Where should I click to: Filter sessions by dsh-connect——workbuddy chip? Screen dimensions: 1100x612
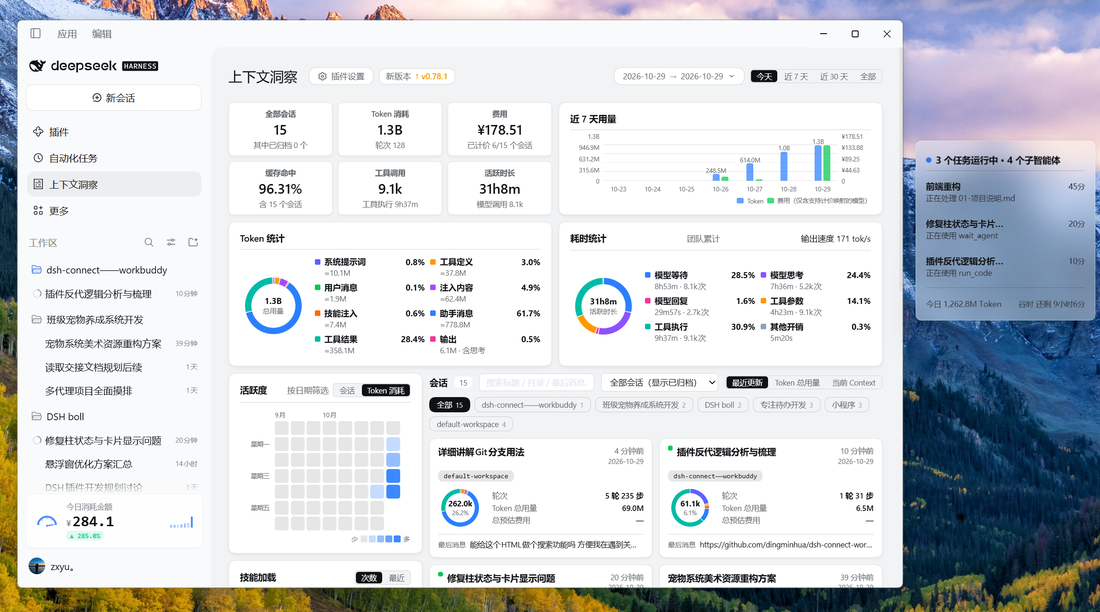pos(532,404)
